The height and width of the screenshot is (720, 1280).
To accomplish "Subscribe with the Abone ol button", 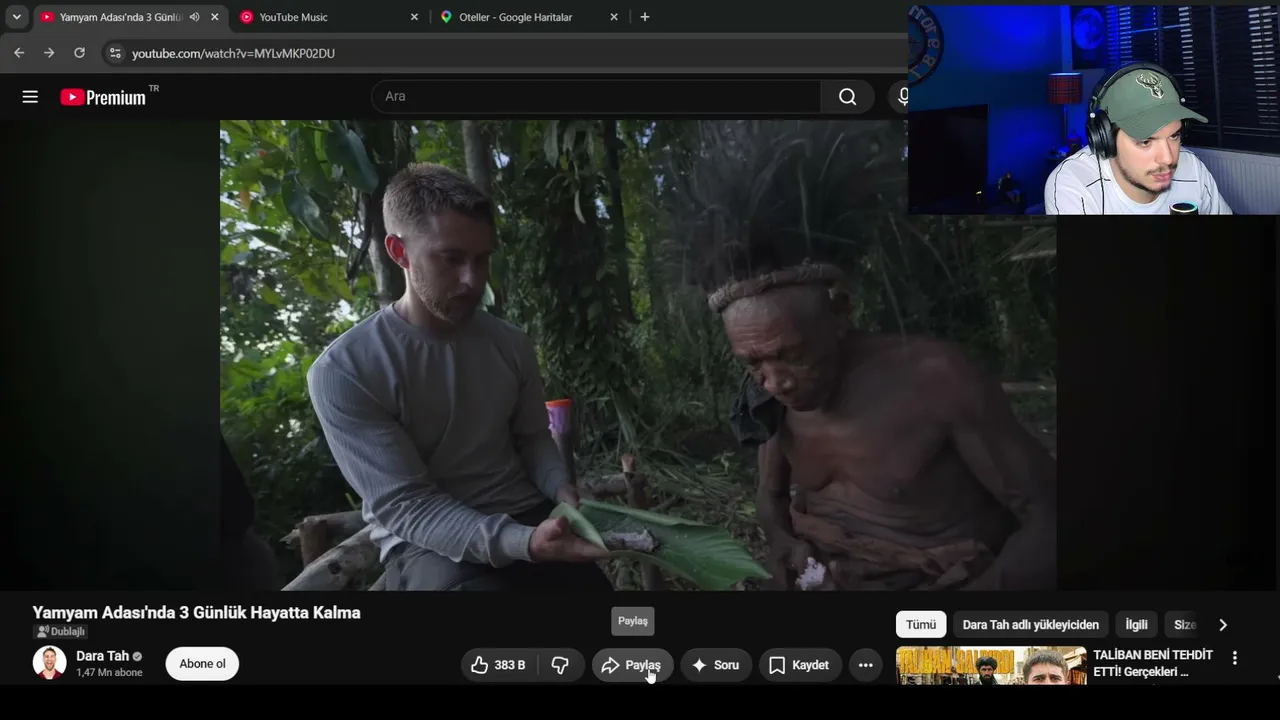I will 202,664.
